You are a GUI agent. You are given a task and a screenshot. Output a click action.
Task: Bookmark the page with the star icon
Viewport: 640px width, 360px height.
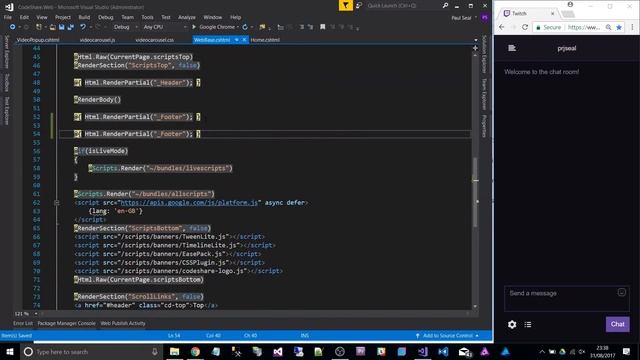[619, 27]
